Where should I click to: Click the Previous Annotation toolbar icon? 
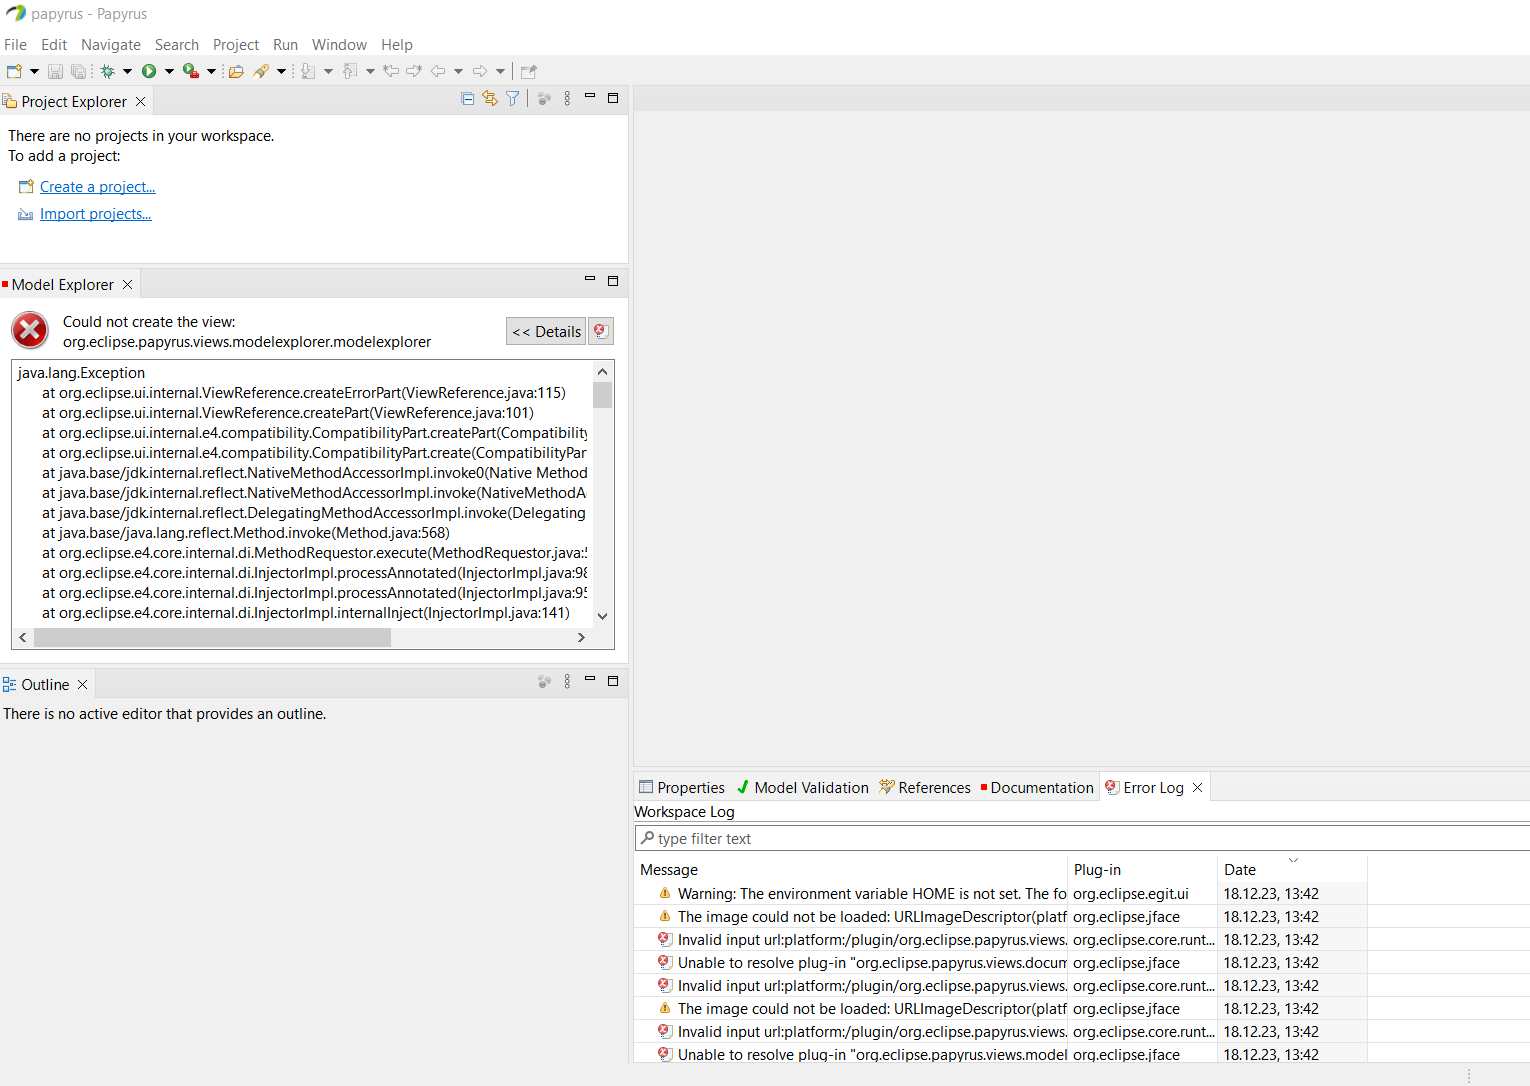350,71
